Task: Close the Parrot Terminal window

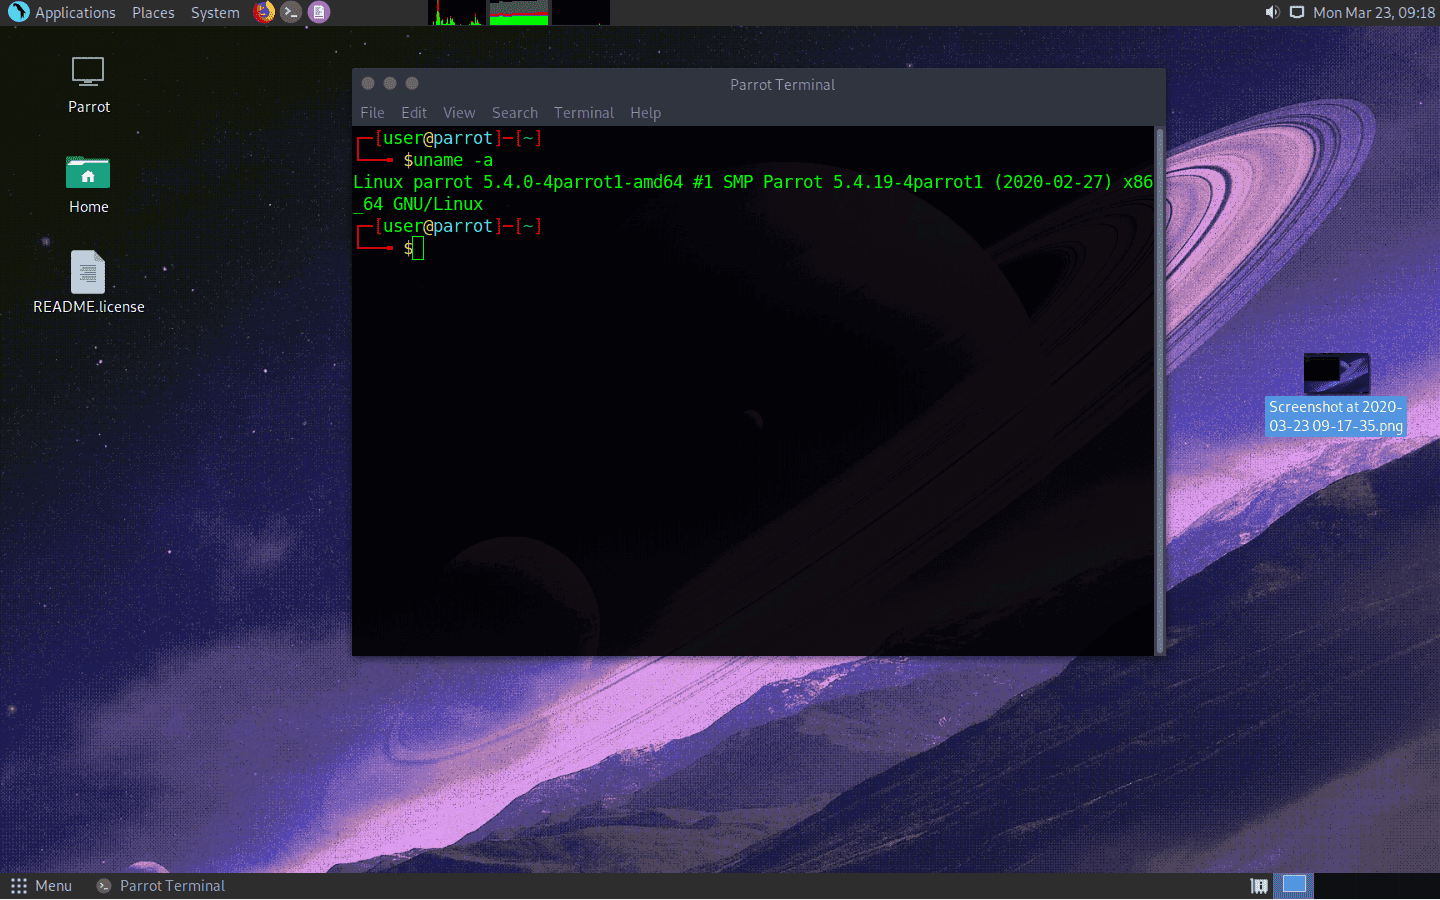Action: [x=368, y=84]
